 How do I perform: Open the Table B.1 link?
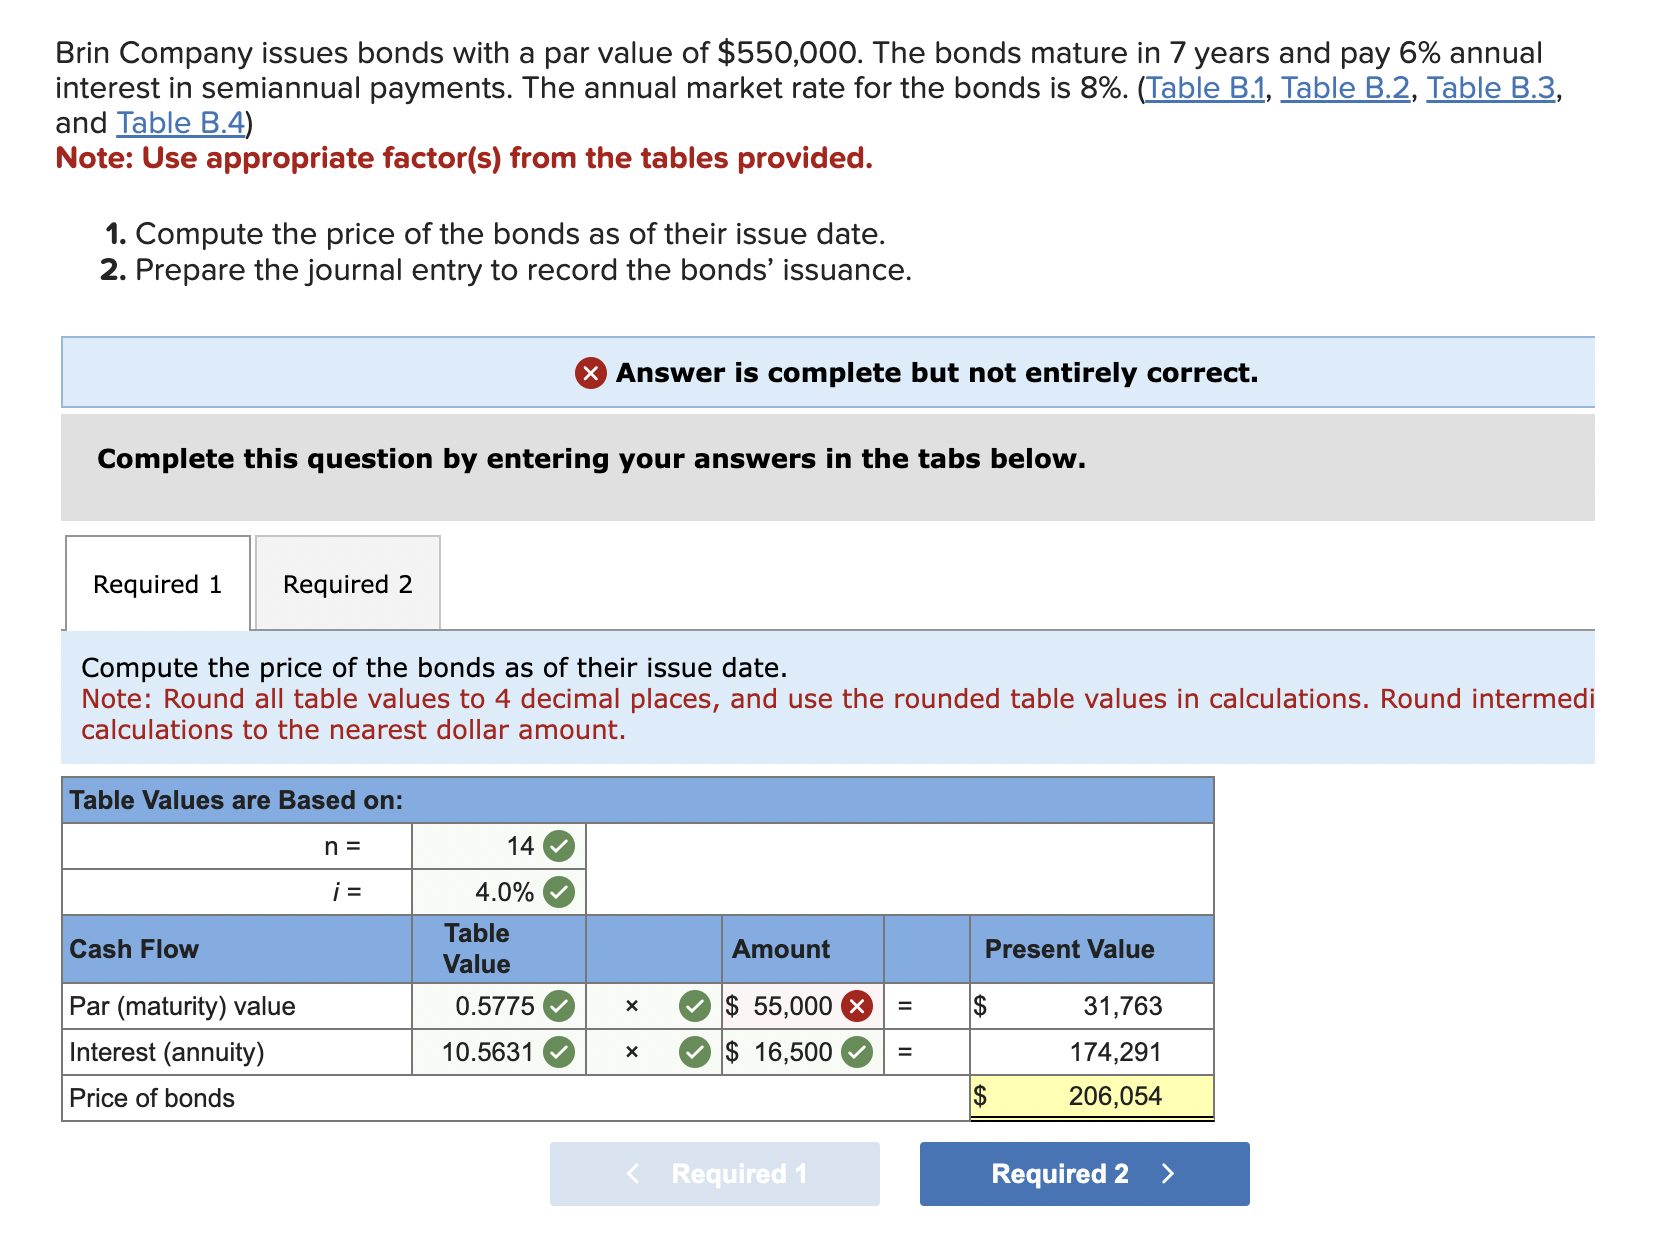coord(1205,88)
